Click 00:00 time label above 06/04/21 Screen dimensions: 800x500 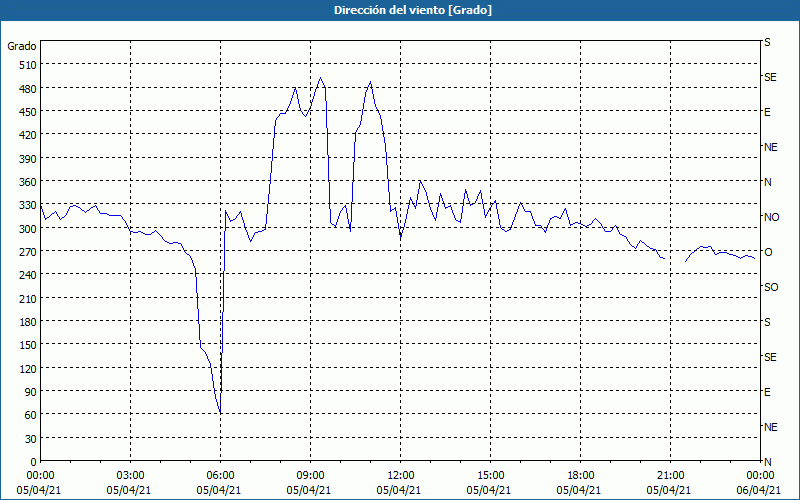[760, 476]
